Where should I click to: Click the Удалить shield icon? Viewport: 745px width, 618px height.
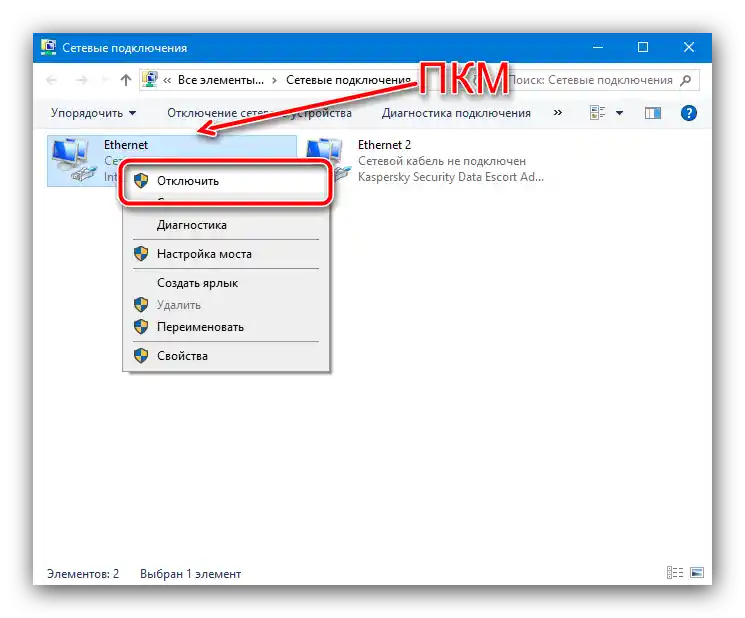point(141,304)
